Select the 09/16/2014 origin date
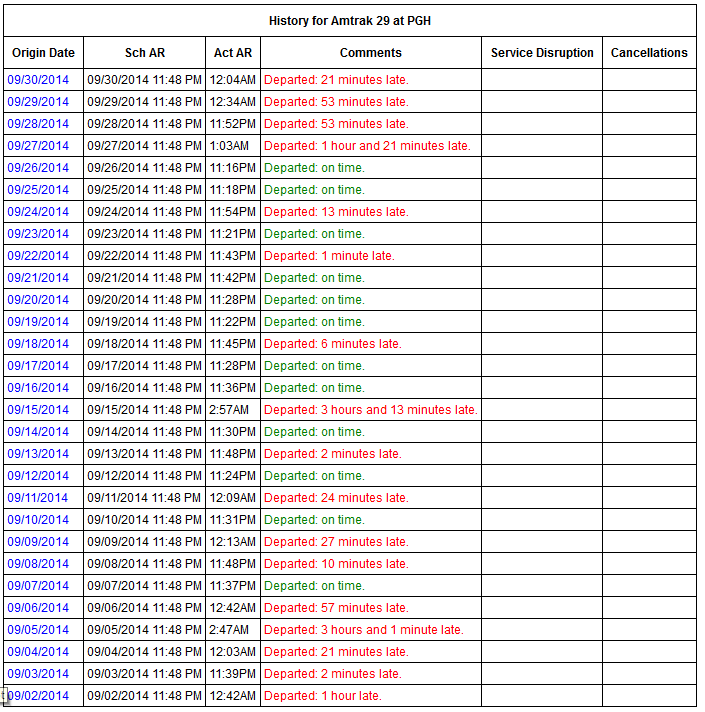 coord(38,388)
